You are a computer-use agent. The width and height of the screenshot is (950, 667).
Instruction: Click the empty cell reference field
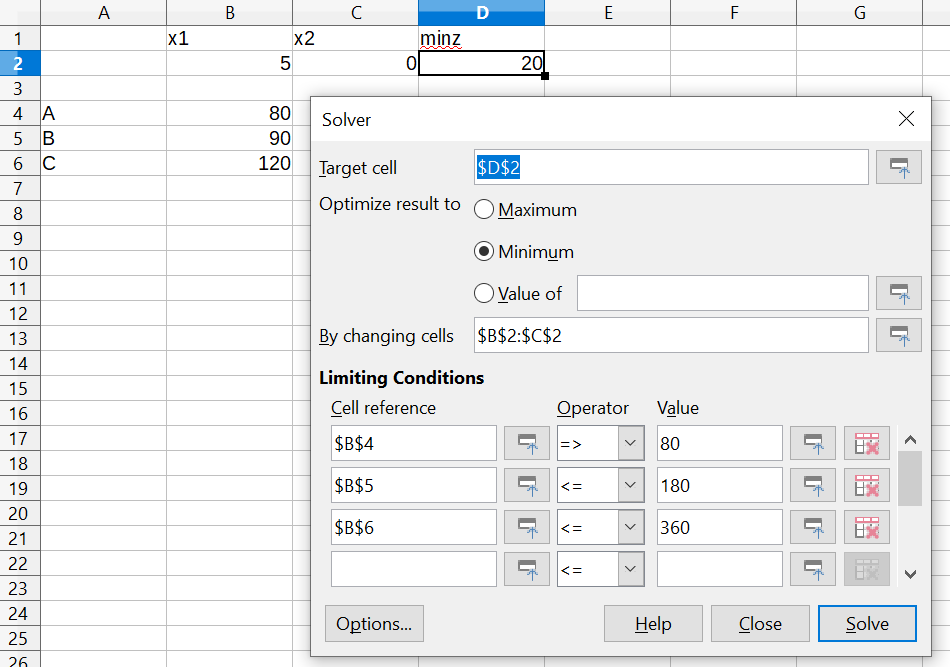tap(414, 569)
